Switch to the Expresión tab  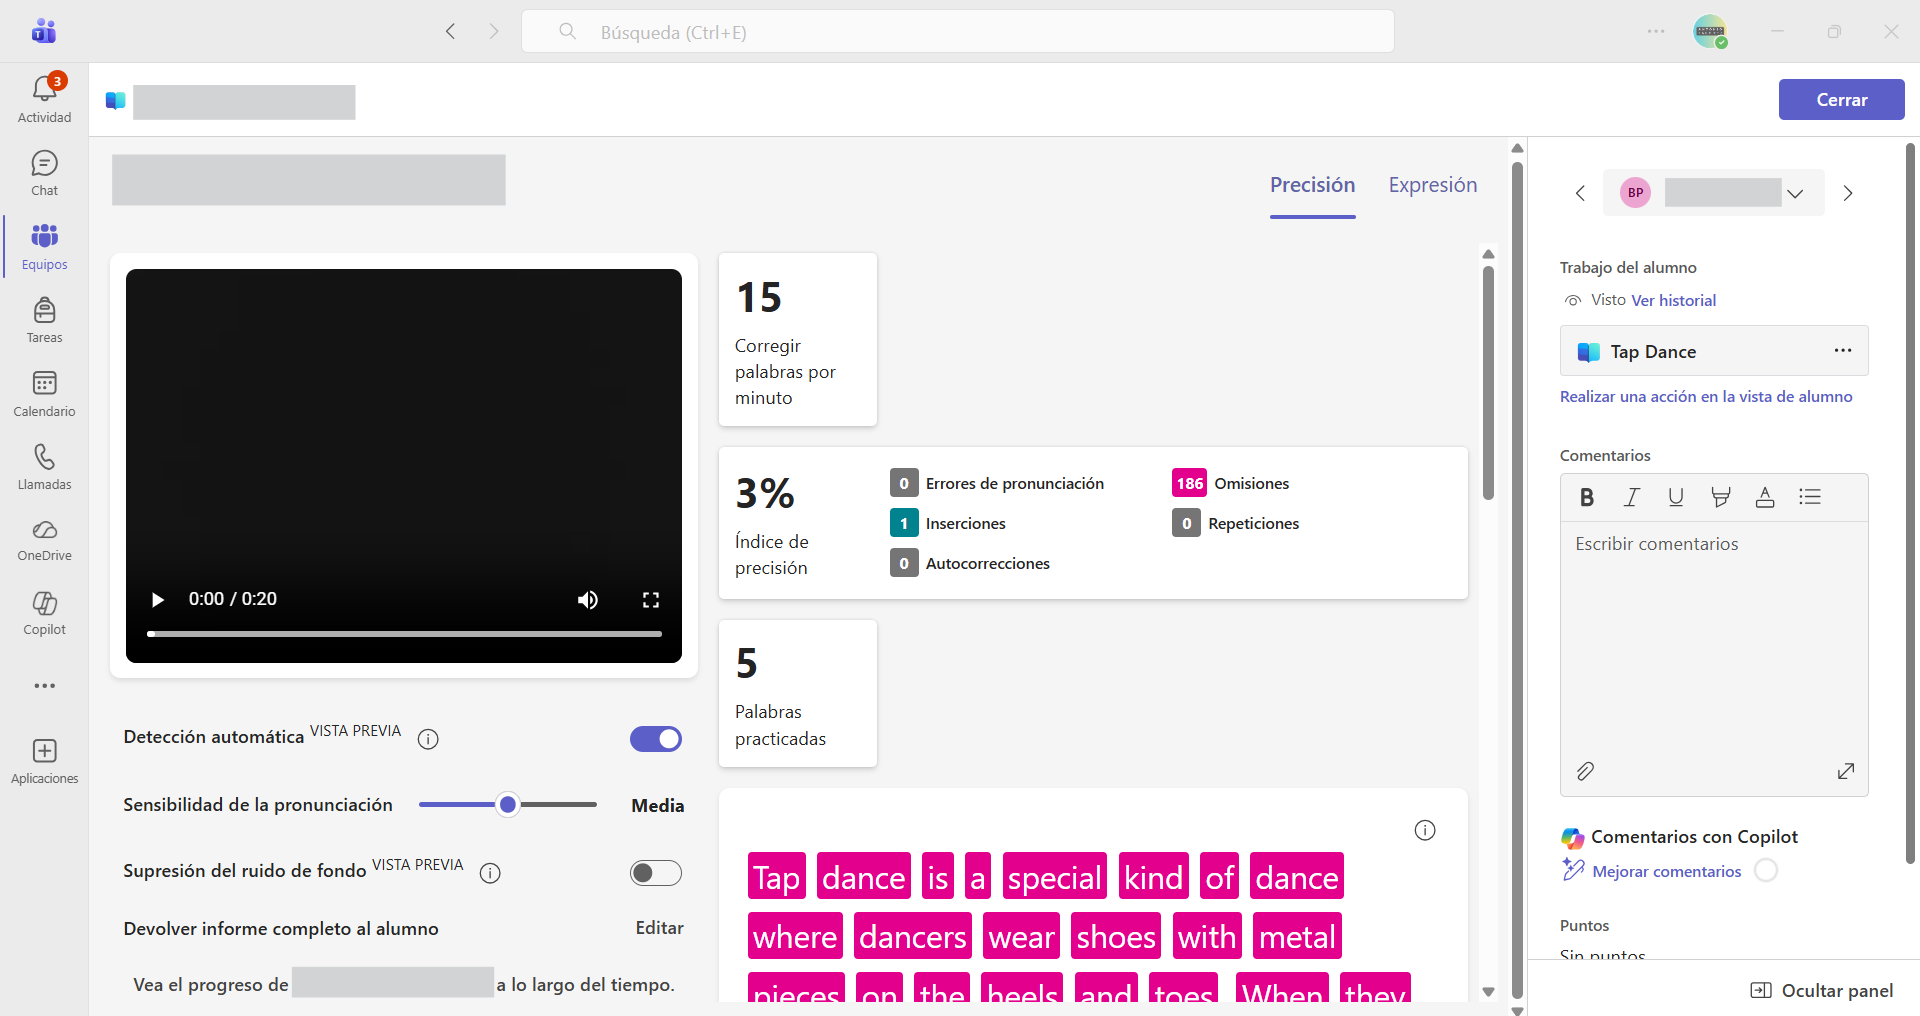pyautogui.click(x=1432, y=185)
